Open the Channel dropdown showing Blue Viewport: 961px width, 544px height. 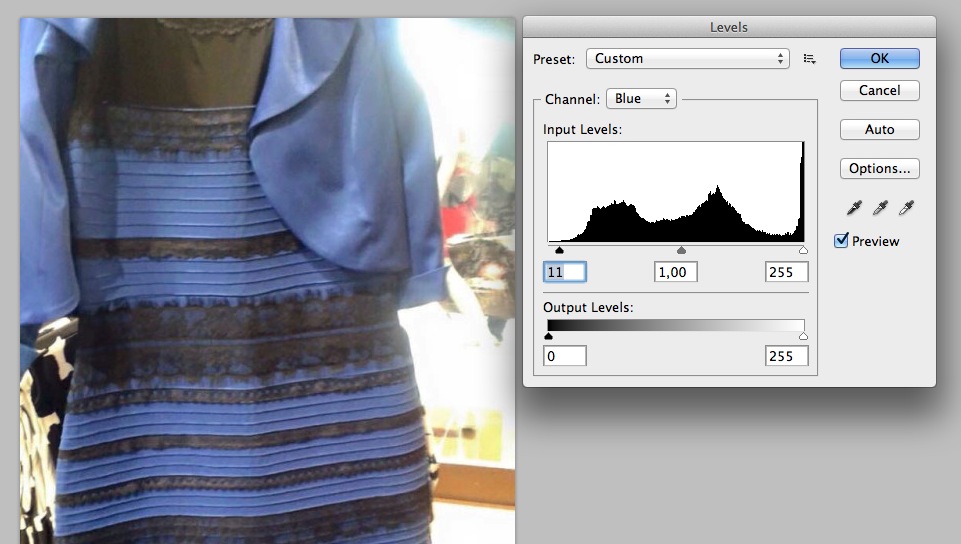[x=641, y=99]
